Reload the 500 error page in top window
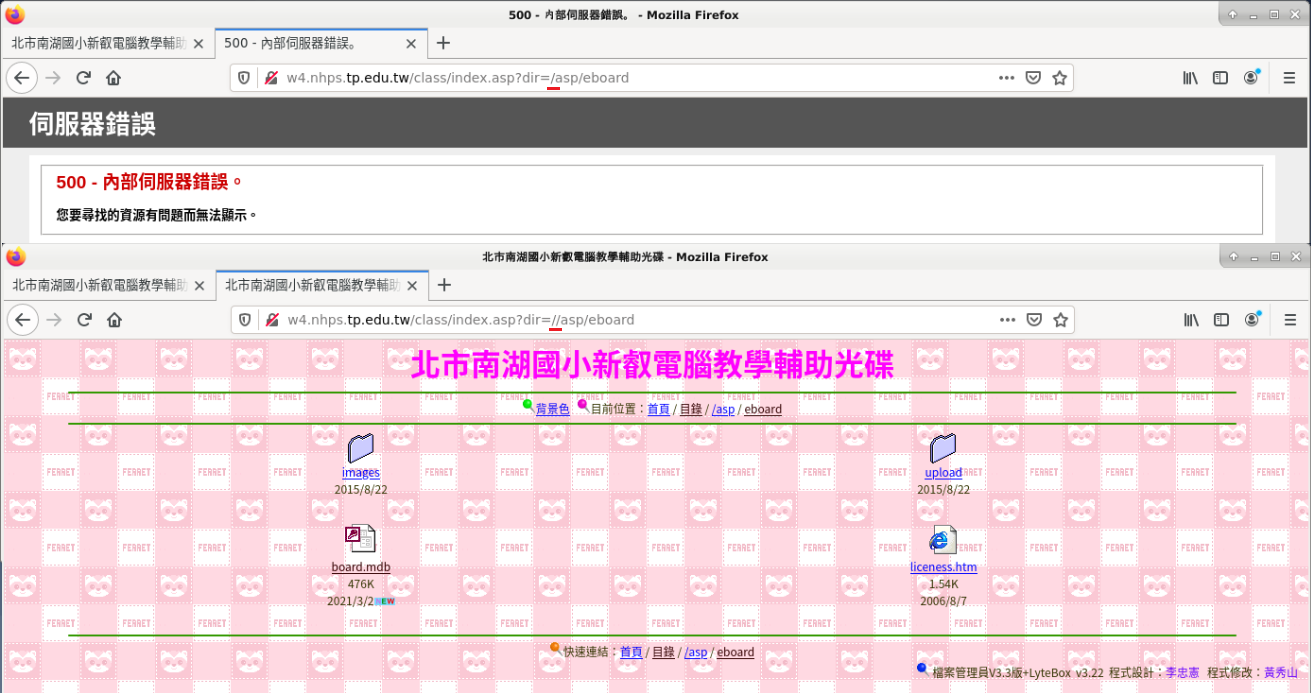Image resolution: width=1311 pixels, height=693 pixels. [84, 78]
